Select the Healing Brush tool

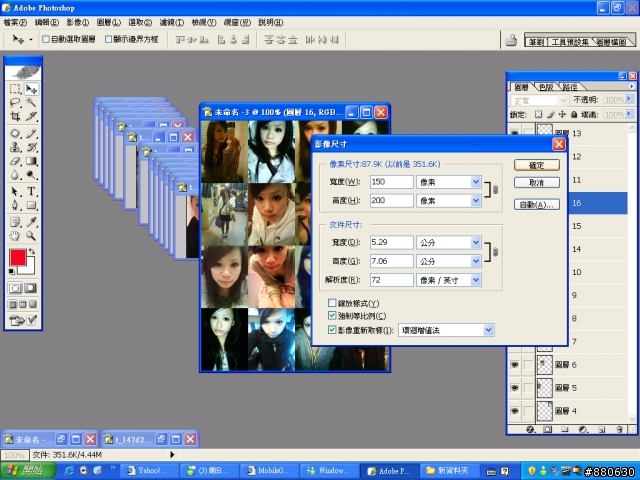[15, 133]
